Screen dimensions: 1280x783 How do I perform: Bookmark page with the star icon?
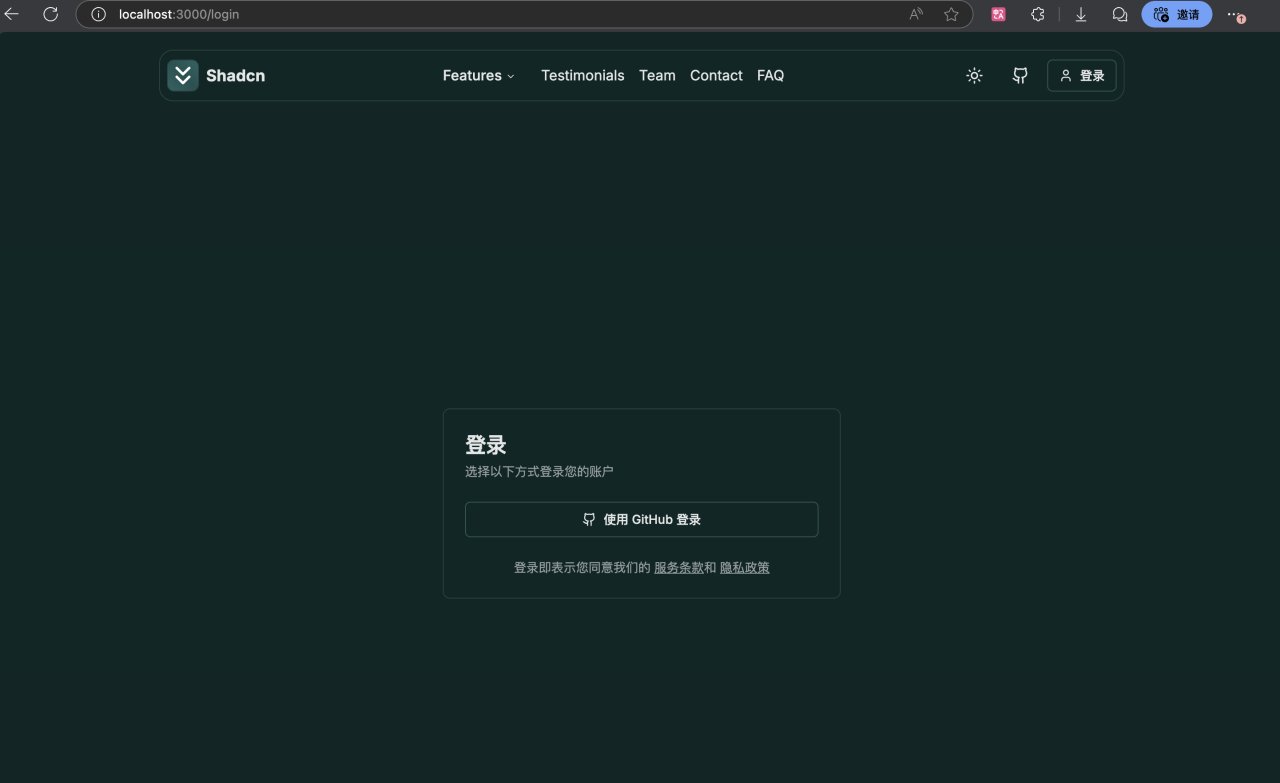[951, 15]
